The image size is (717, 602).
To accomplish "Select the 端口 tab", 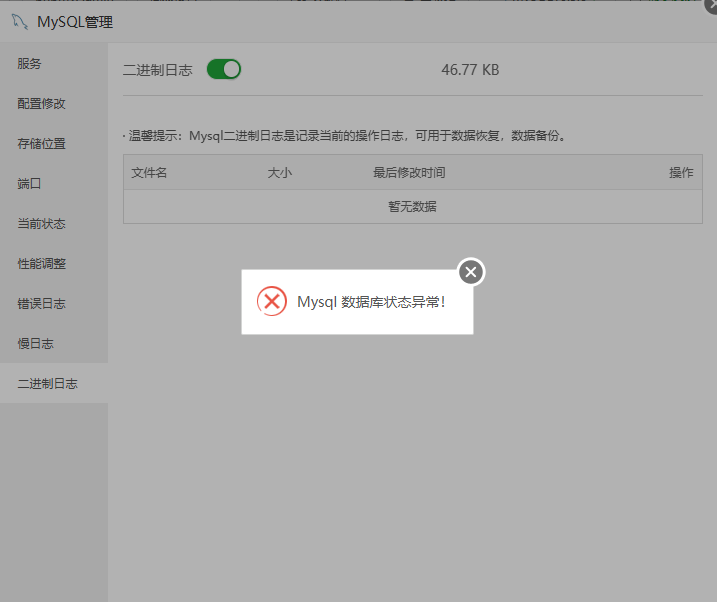I will pos(54,184).
